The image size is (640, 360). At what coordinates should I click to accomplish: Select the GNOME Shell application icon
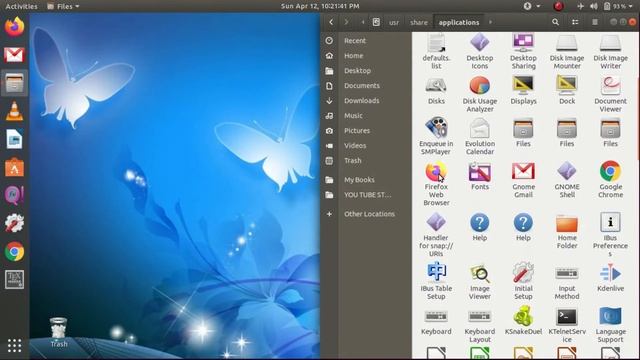[x=567, y=171]
